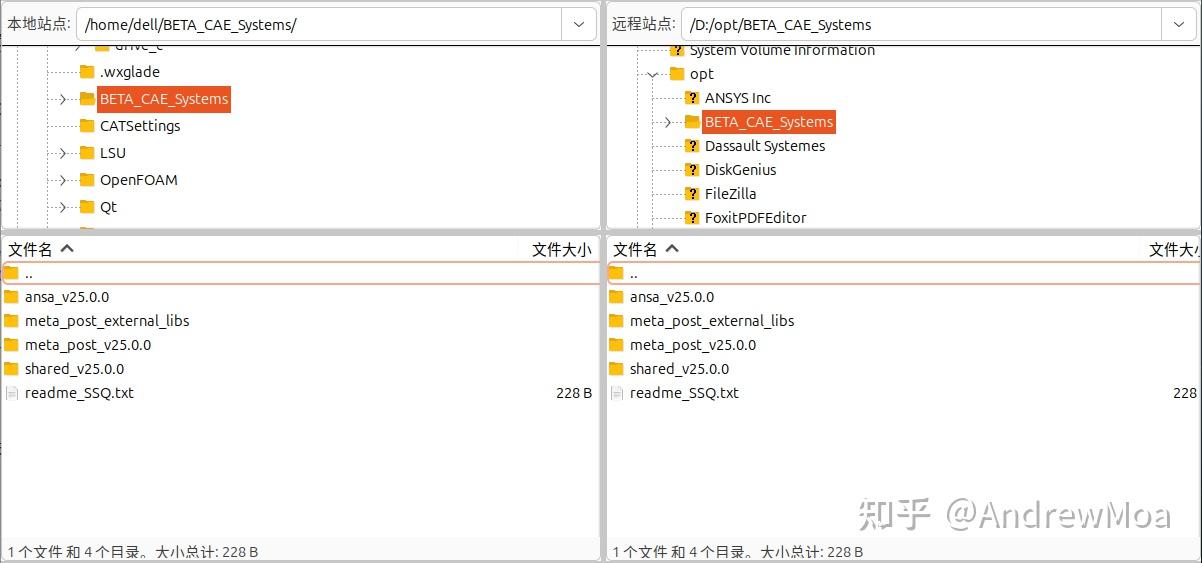Select DiskGenius in remote tree
1202x563 pixels.
pos(741,170)
